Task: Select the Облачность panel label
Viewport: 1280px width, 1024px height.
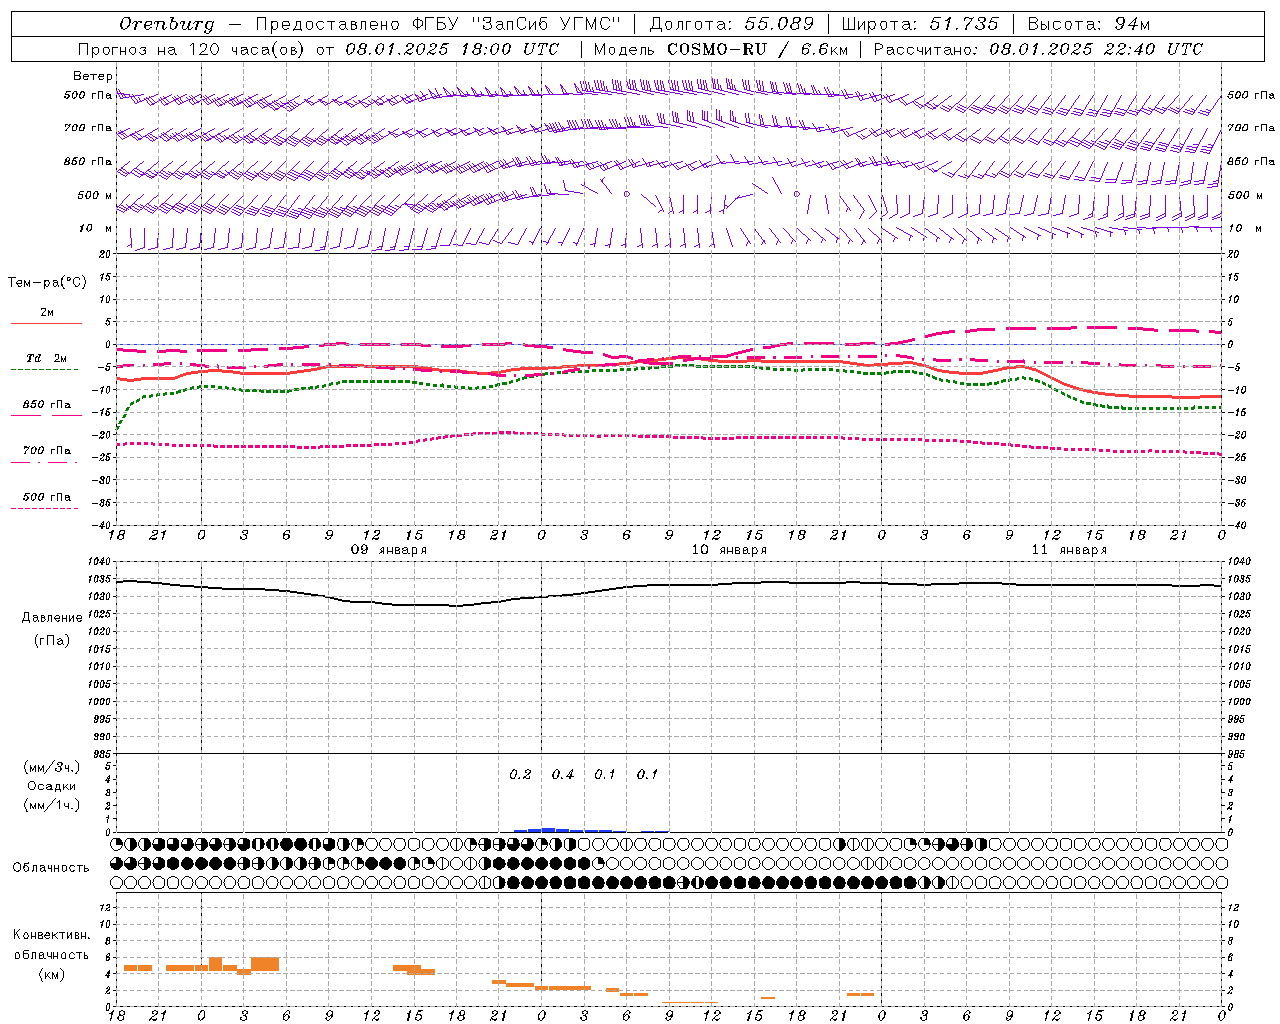Action: [51, 867]
